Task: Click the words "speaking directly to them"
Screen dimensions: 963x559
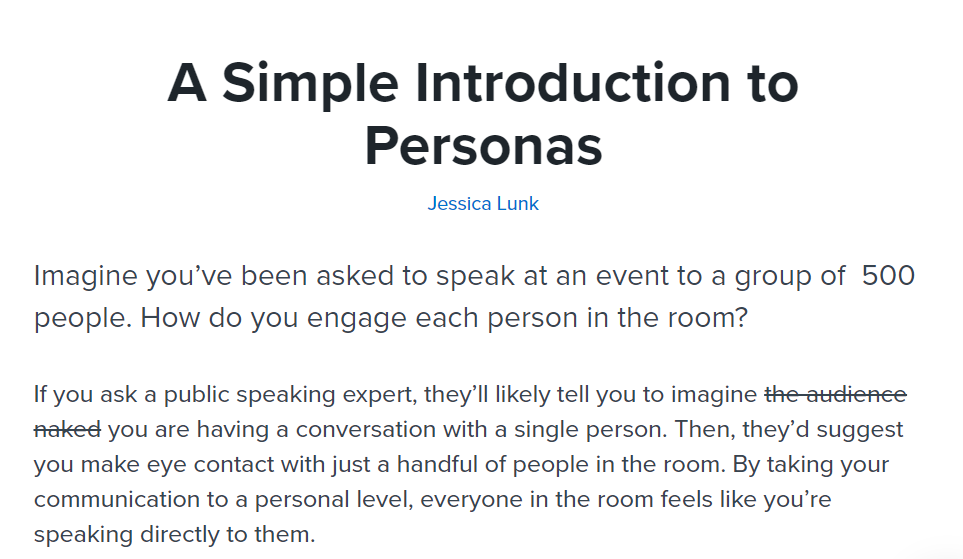Action: [174, 534]
